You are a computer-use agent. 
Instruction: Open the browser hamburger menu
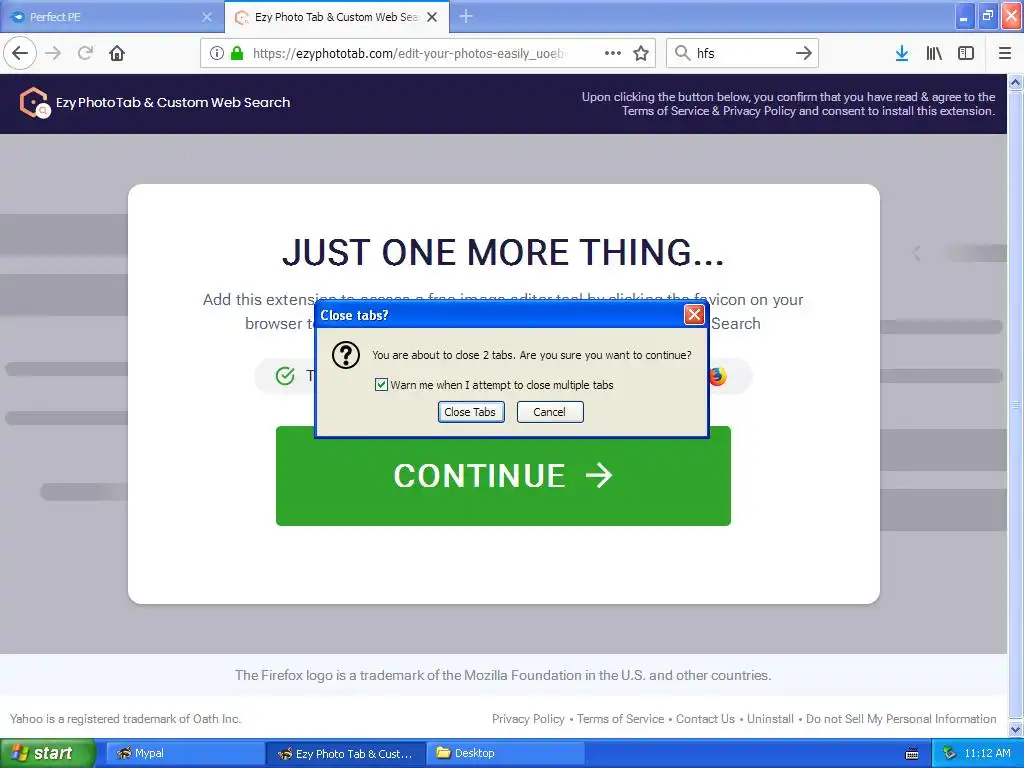1005,53
